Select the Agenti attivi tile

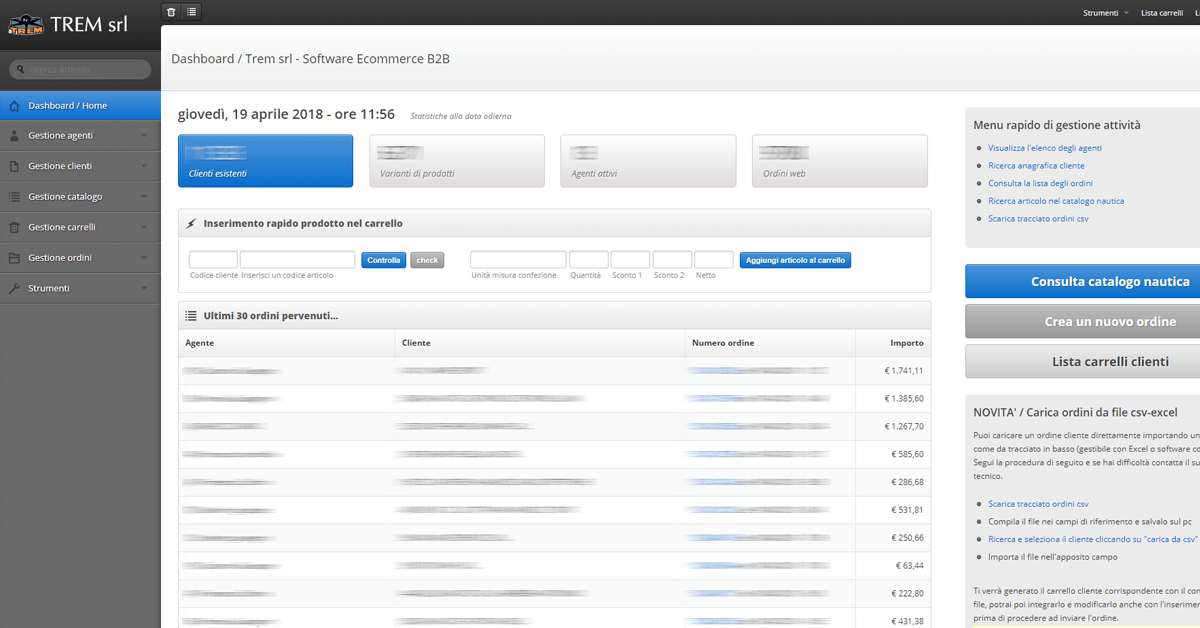pyautogui.click(x=648, y=161)
